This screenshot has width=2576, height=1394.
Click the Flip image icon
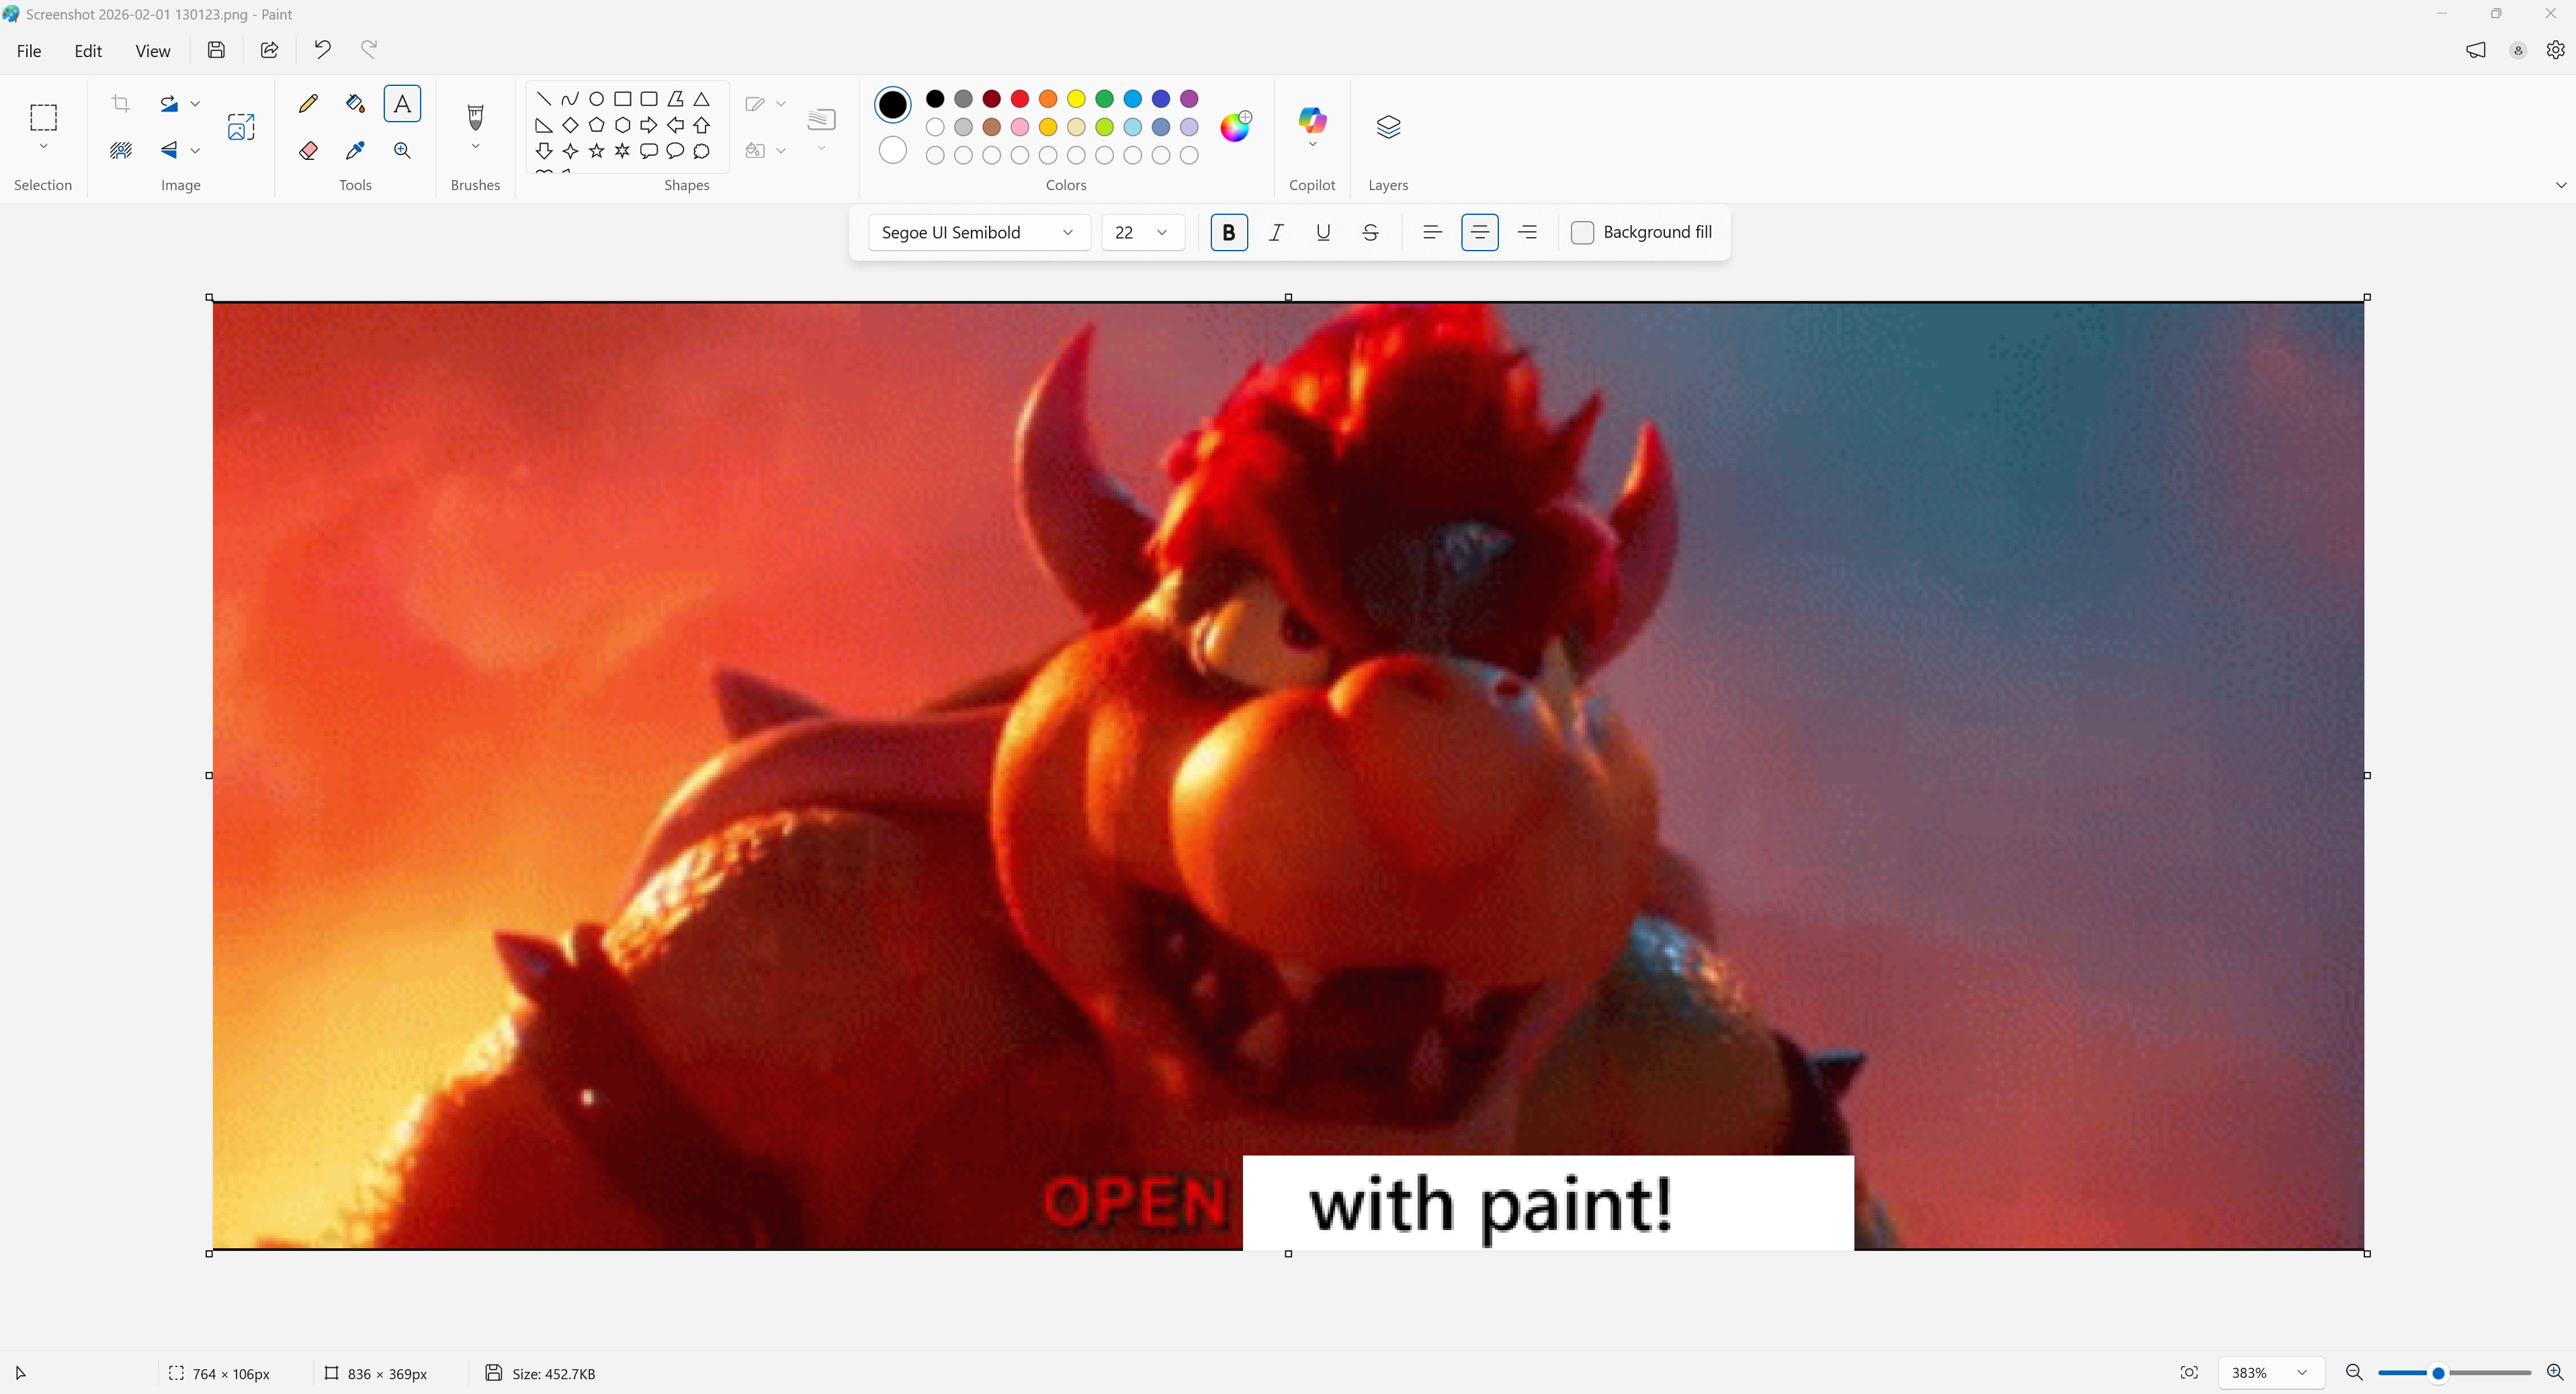click(x=169, y=150)
